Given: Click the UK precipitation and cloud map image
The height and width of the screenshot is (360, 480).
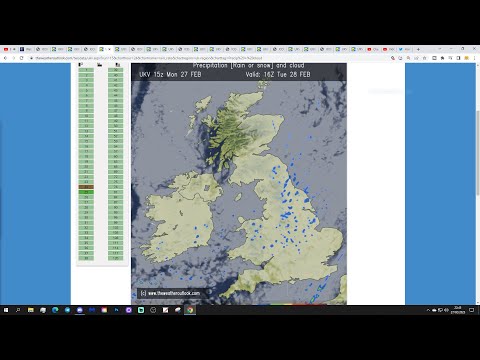Looking at the screenshot, I should click(x=239, y=184).
